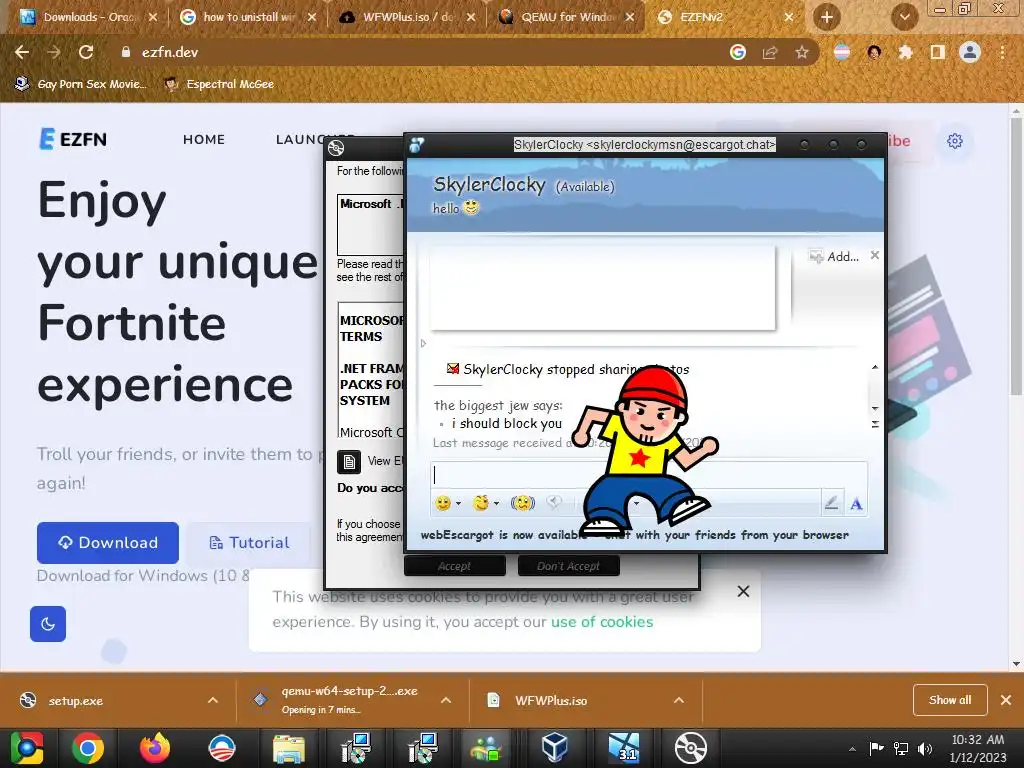Open Chrome from the taskbar
1024x768 pixels.
88,748
